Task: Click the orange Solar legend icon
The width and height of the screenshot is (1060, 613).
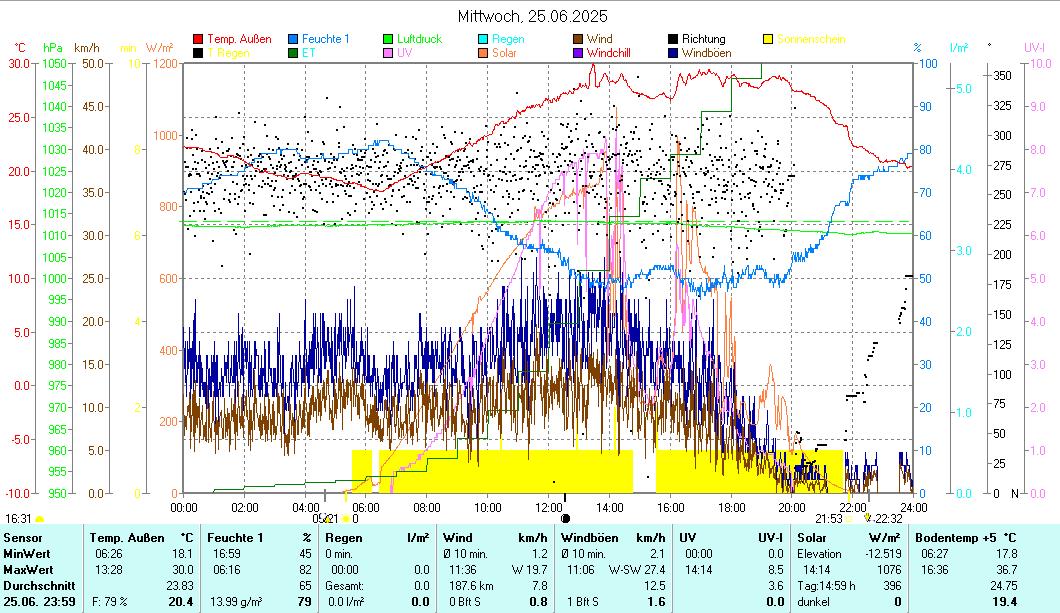Action: tap(483, 53)
